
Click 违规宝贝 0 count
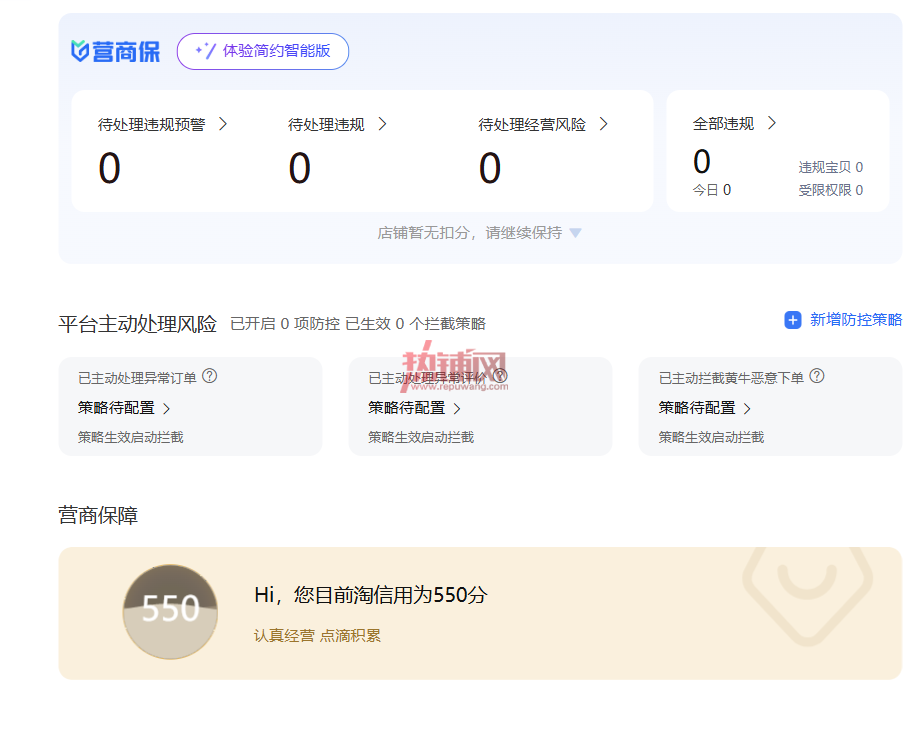coord(831,168)
